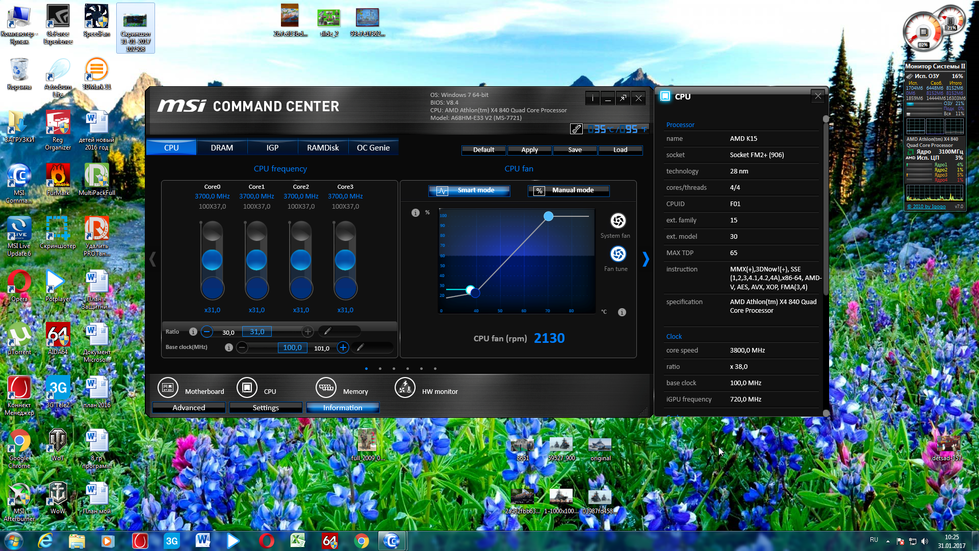The image size is (979, 551).
Task: Open AIDA64 desktop shortcut
Action: pyautogui.click(x=57, y=339)
